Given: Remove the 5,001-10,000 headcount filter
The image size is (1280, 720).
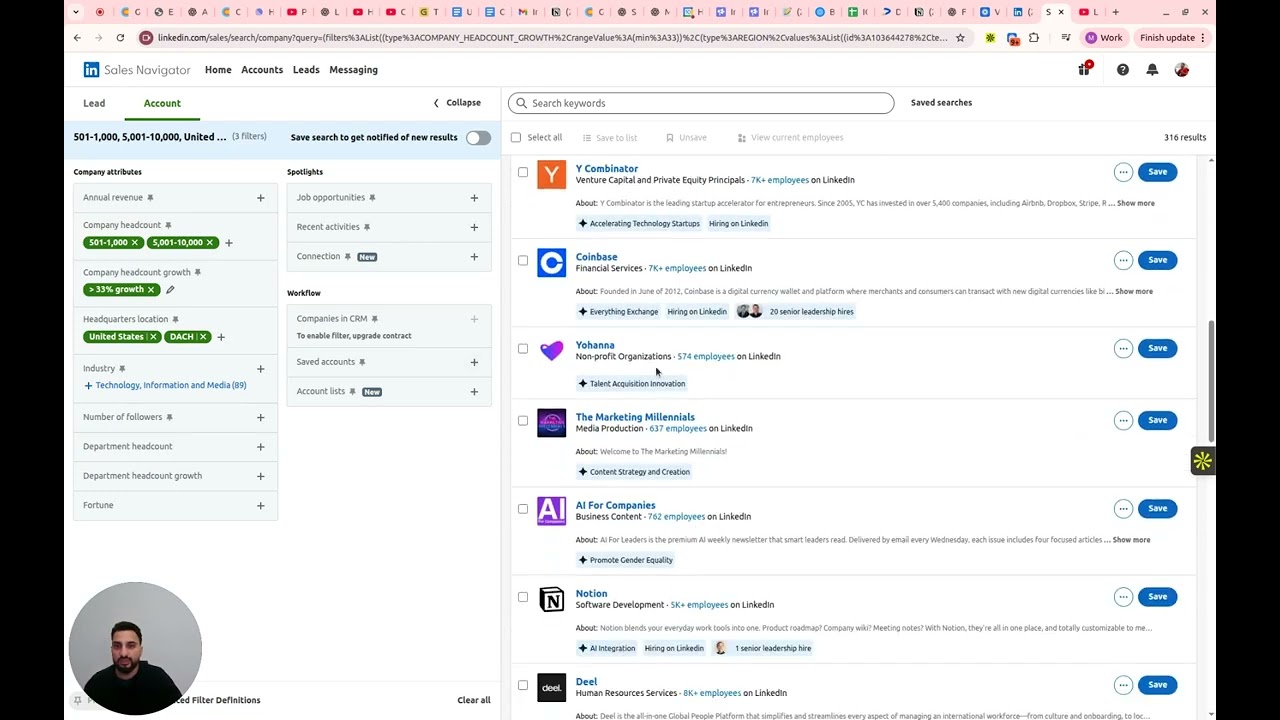Looking at the screenshot, I should [x=209, y=243].
